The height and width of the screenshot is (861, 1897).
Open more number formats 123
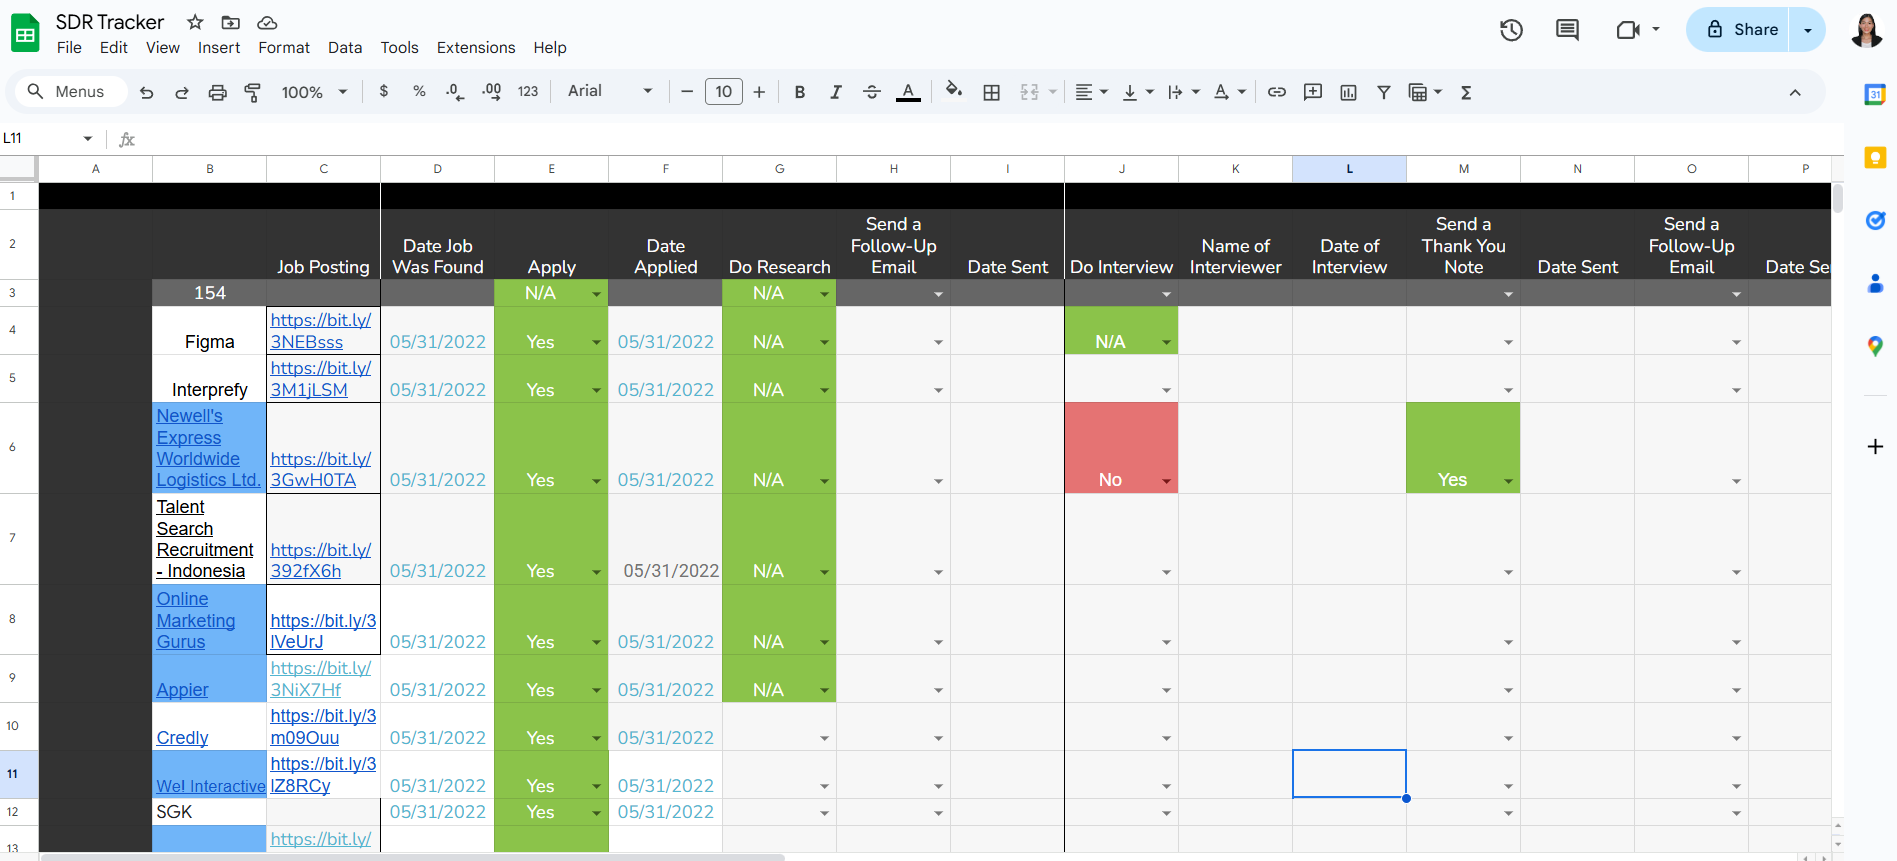(528, 92)
